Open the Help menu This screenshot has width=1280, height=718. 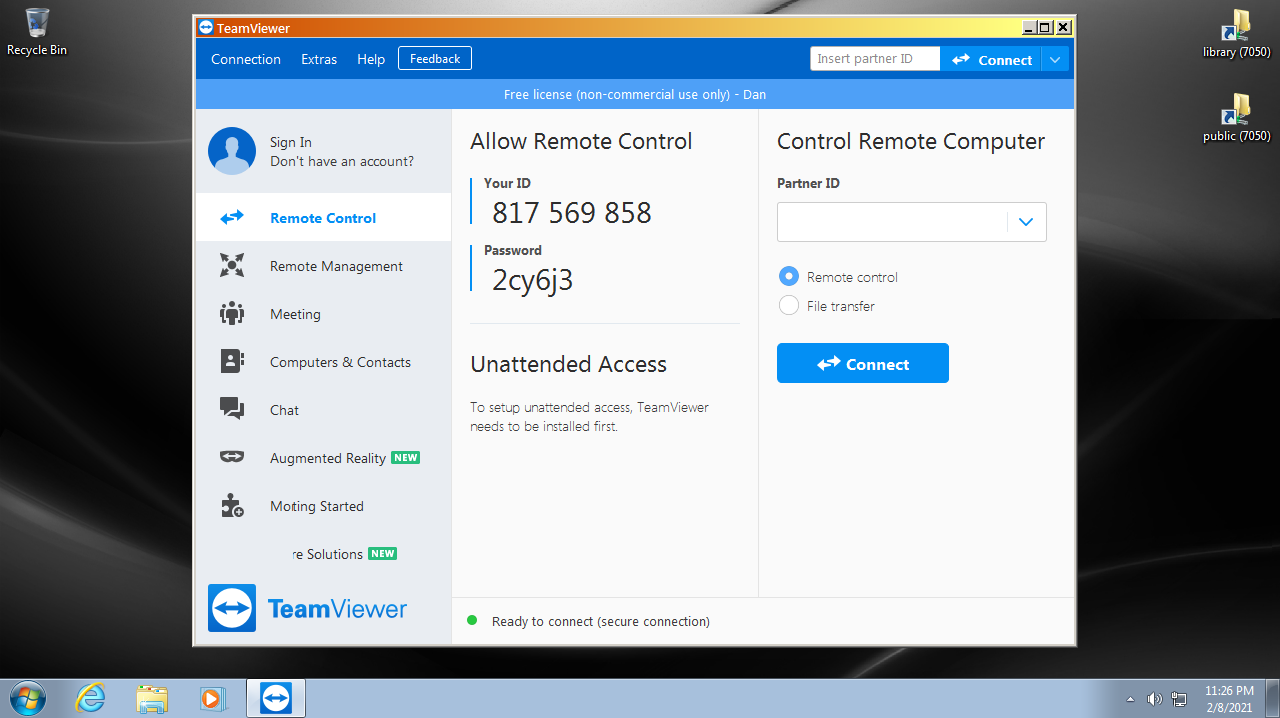(371, 59)
